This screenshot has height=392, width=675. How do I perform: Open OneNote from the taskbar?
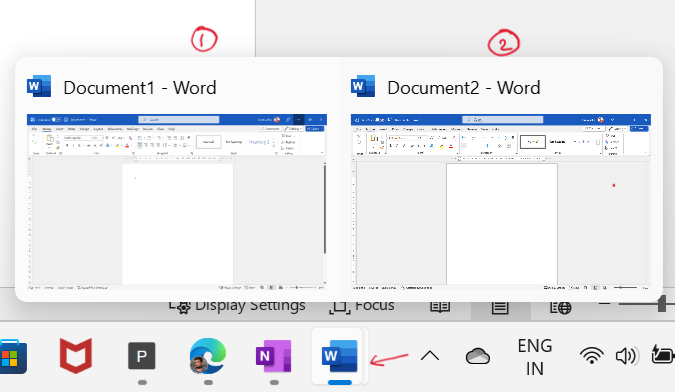[x=273, y=356]
